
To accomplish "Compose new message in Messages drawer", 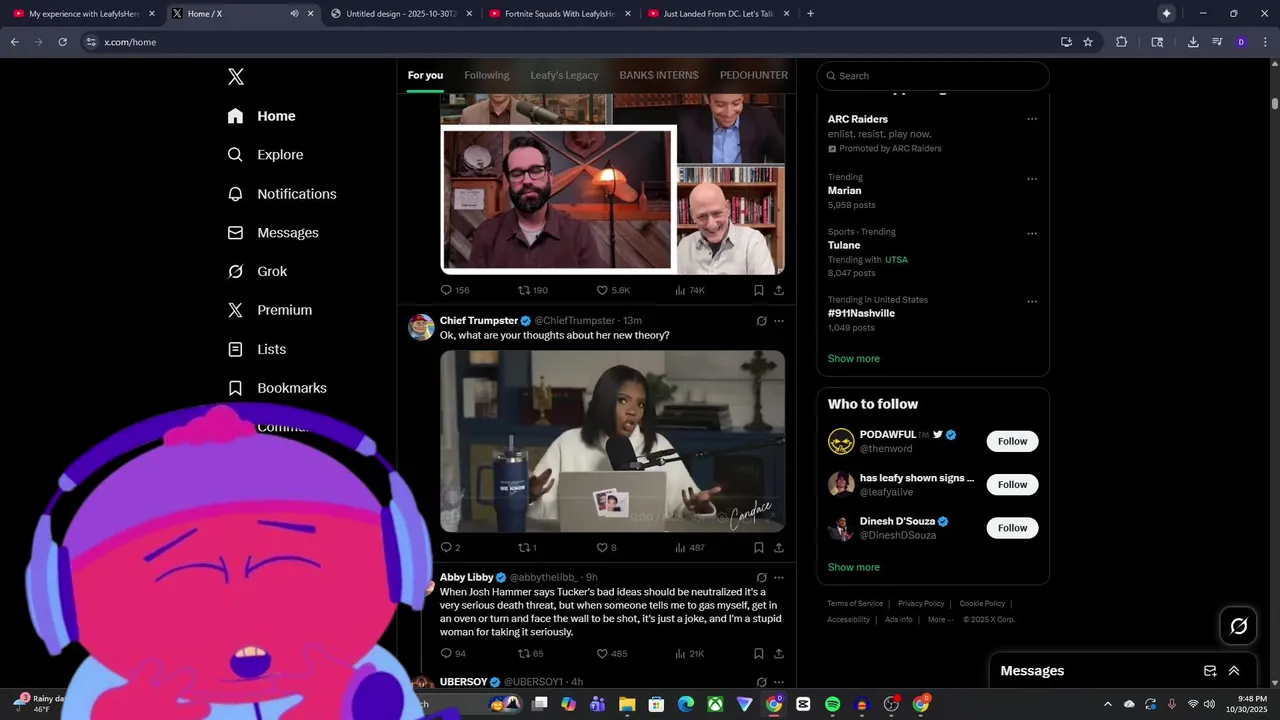I will pos(1210,671).
